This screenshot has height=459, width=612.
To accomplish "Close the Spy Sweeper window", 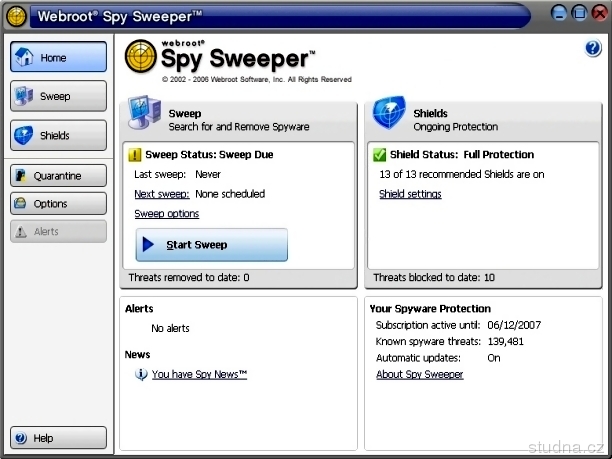I will [600, 13].
